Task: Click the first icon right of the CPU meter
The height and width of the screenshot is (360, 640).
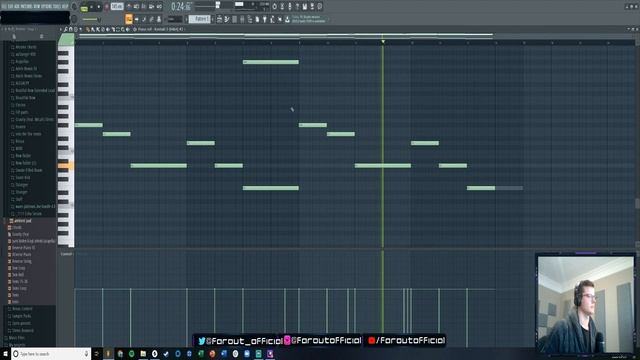Action: click(274, 6)
